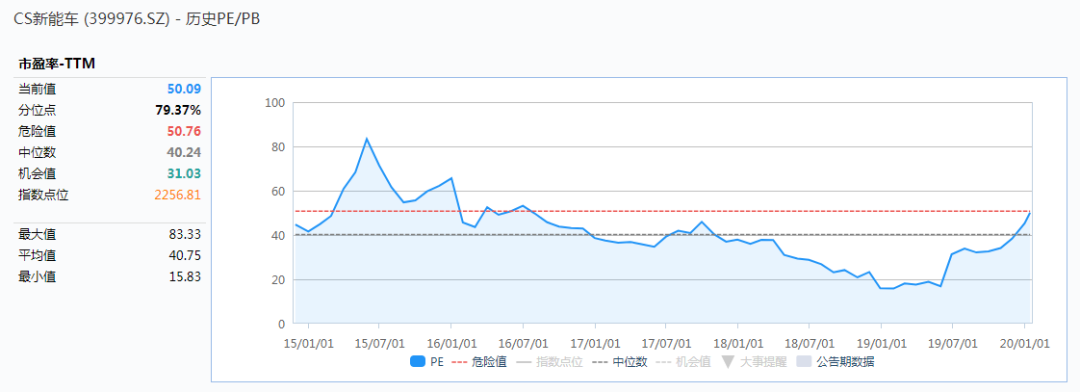The width and height of the screenshot is (1080, 392).
Task: Toggle the 大事提醒 triangle legend icon
Action: (727, 362)
